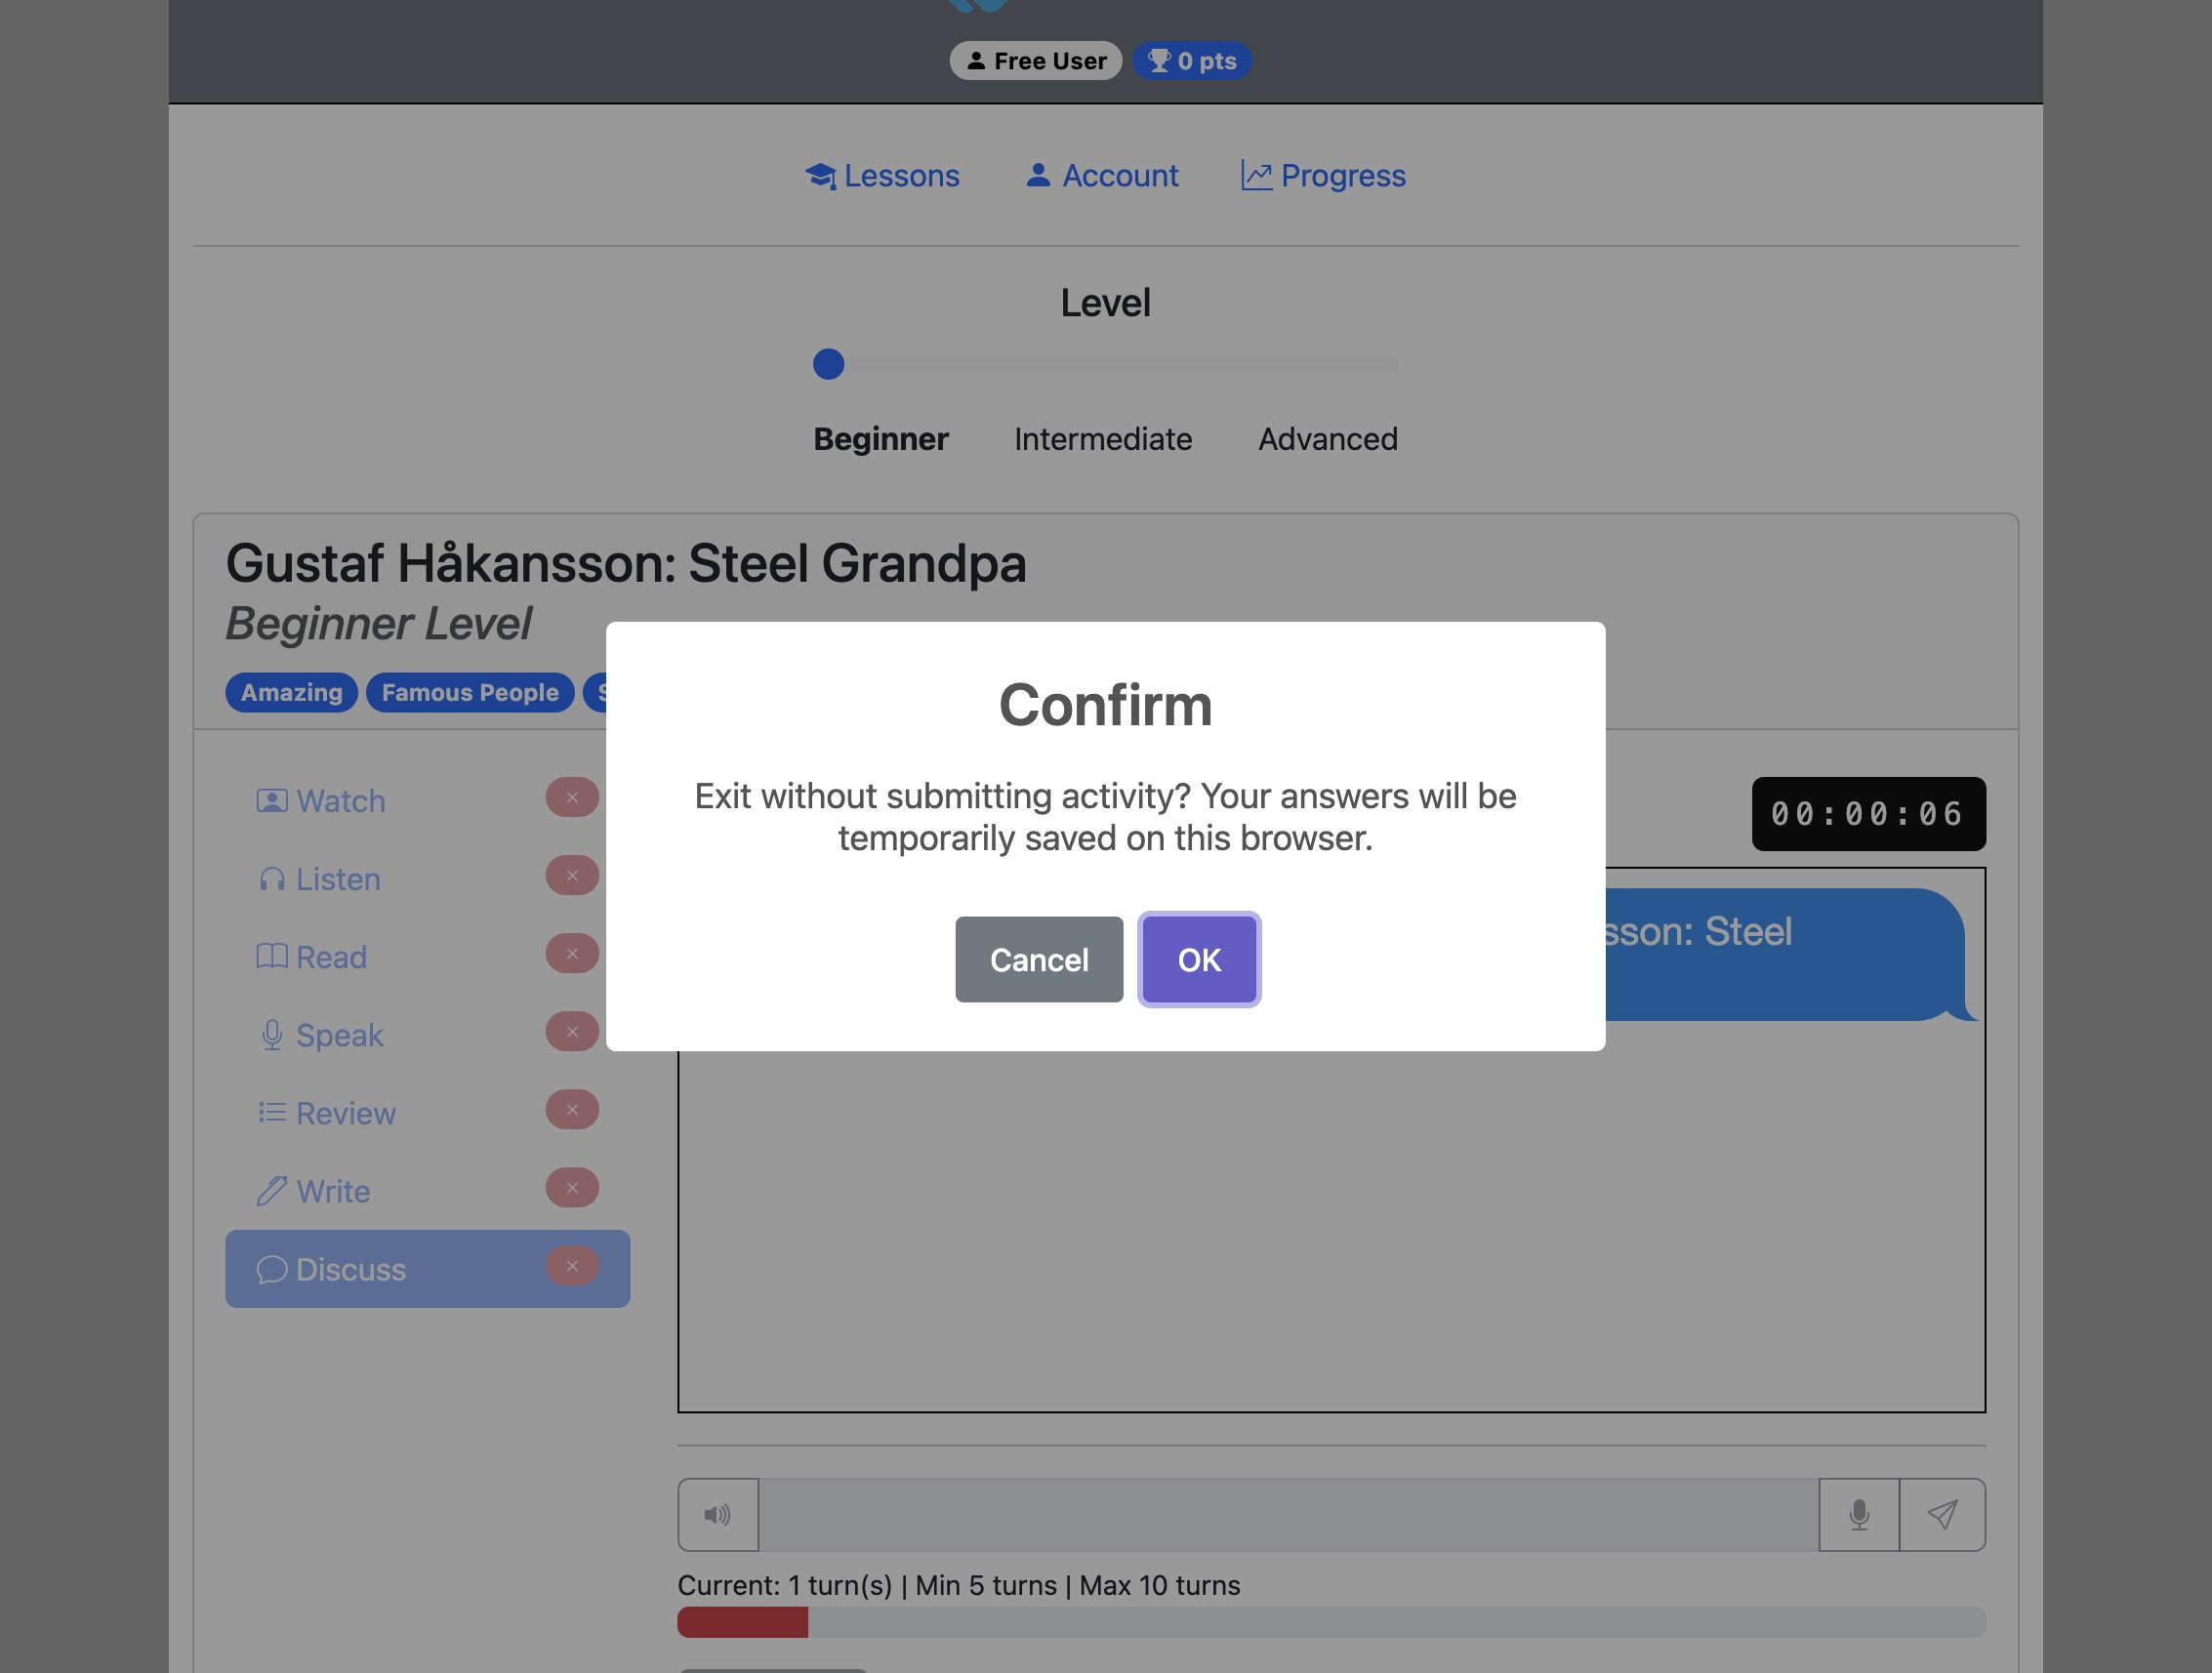Image resolution: width=2212 pixels, height=1673 pixels.
Task: Click the red status badge beside Review
Action: coord(572,1109)
